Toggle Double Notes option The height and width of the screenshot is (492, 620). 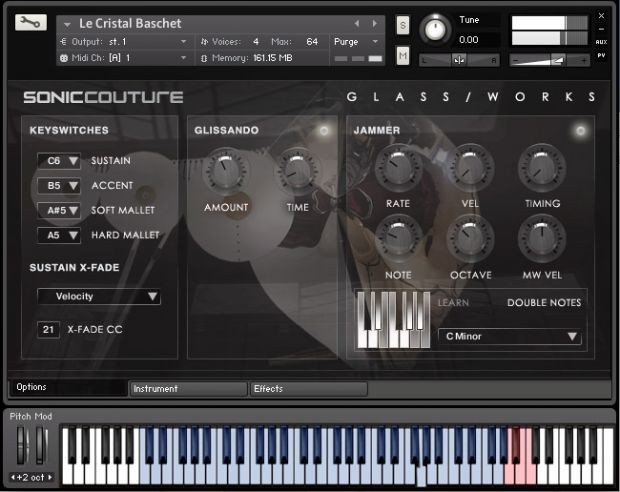pyautogui.click(x=544, y=303)
